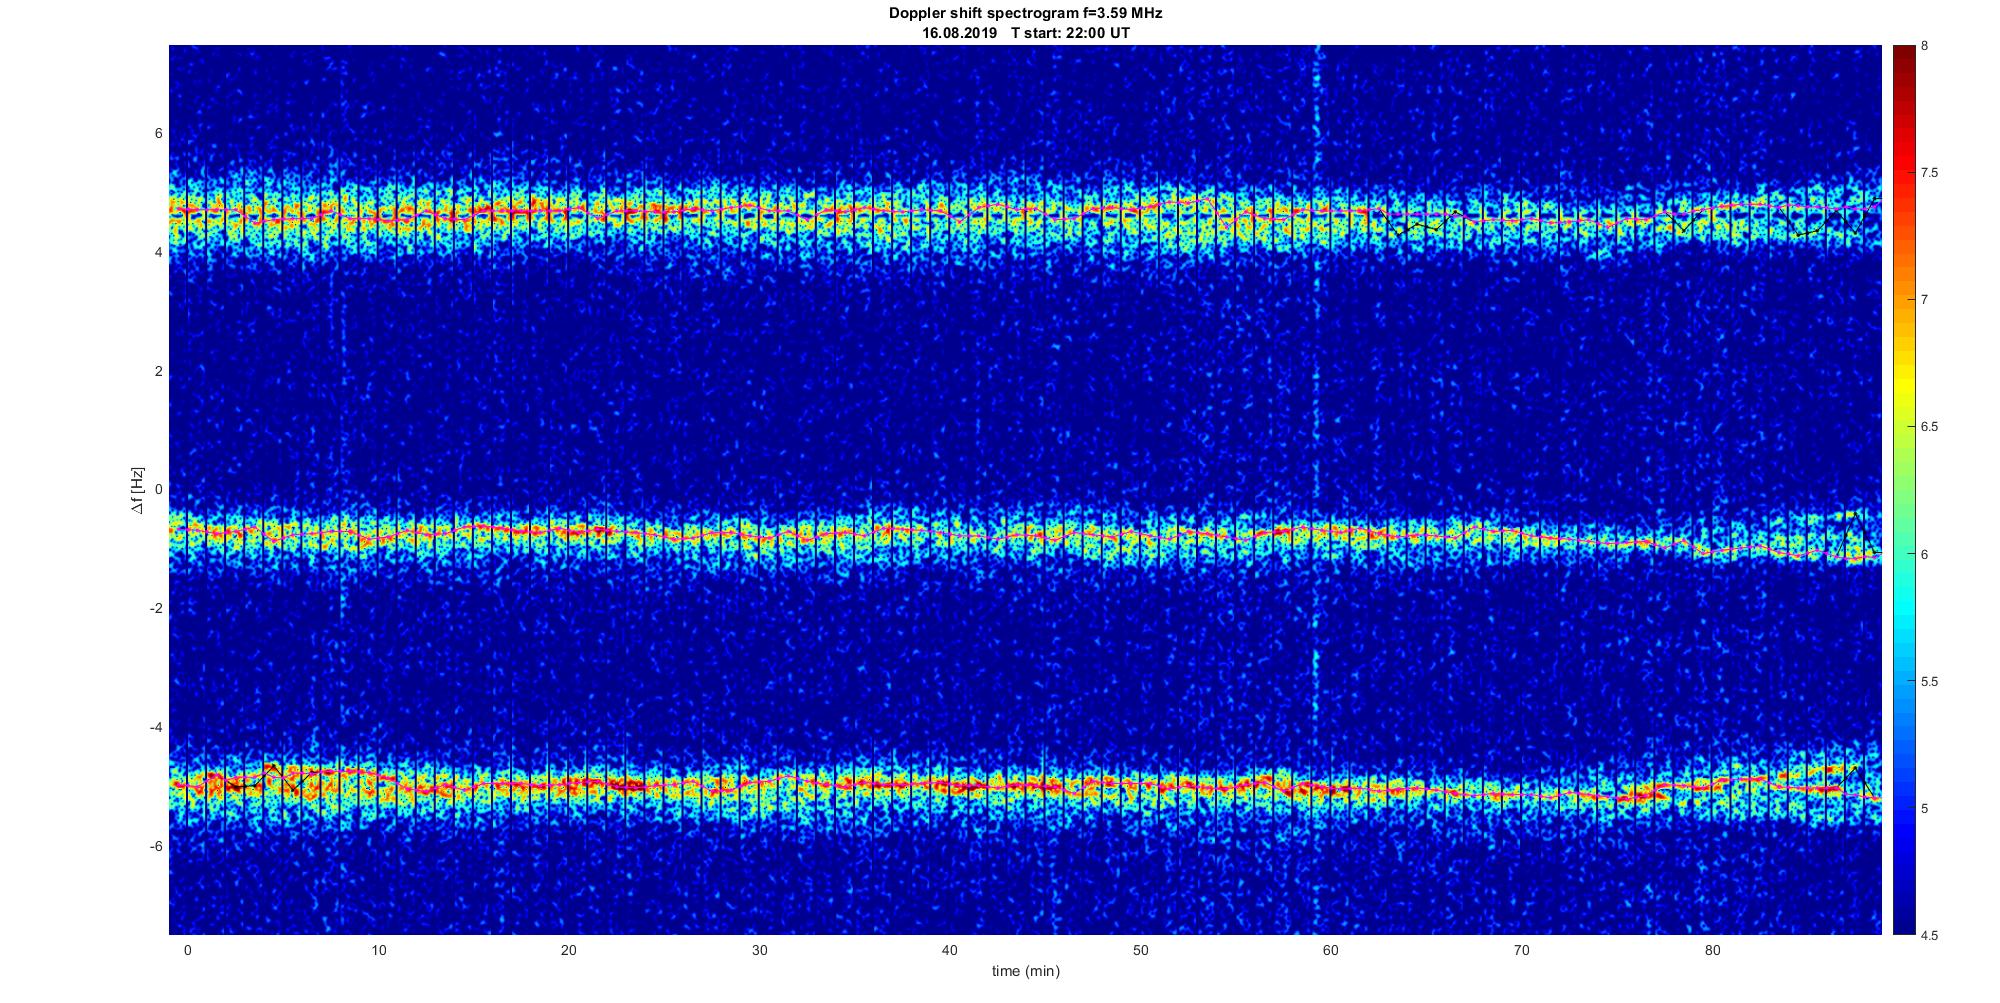Image resolution: width=2000 pixels, height=1003 pixels.
Task: Click the colorbar tick label 8
Action: [x=1925, y=46]
